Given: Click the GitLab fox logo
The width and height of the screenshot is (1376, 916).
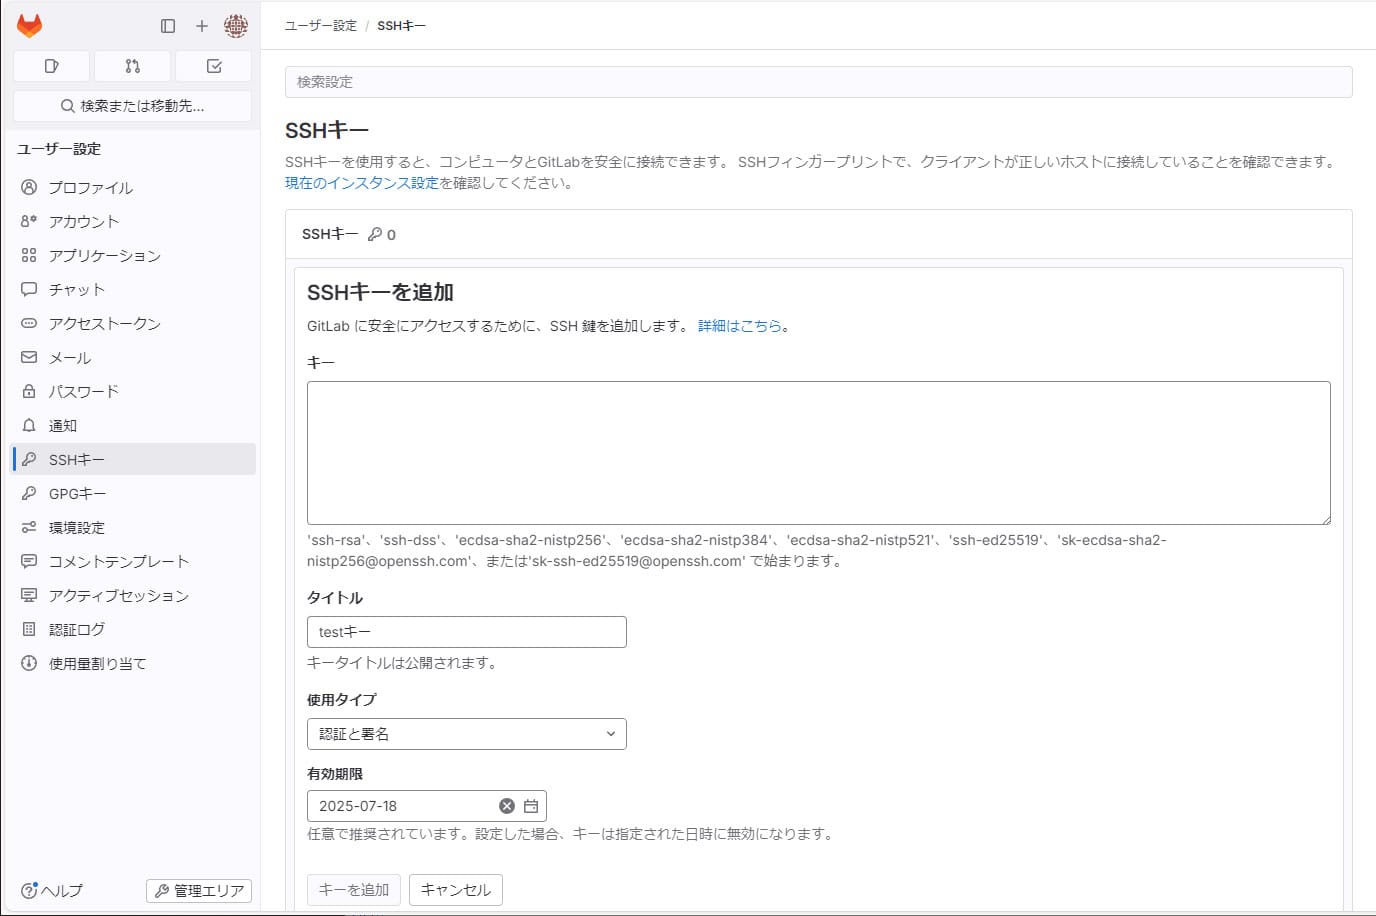Looking at the screenshot, I should (29, 26).
